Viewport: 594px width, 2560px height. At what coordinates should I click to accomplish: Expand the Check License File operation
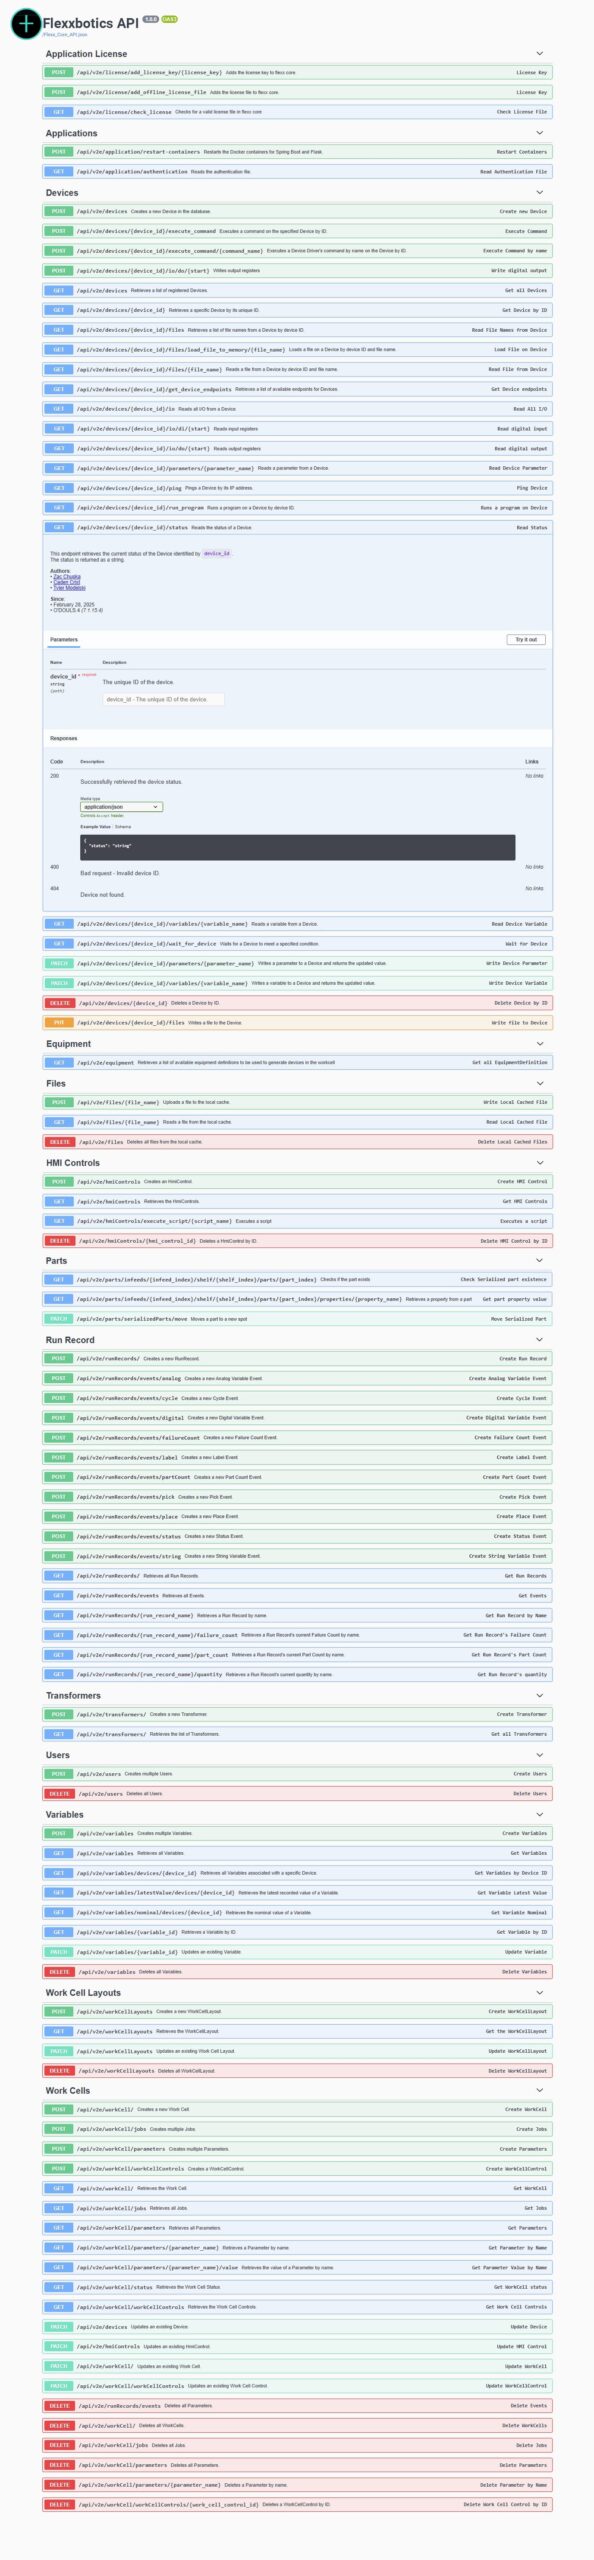297,112
